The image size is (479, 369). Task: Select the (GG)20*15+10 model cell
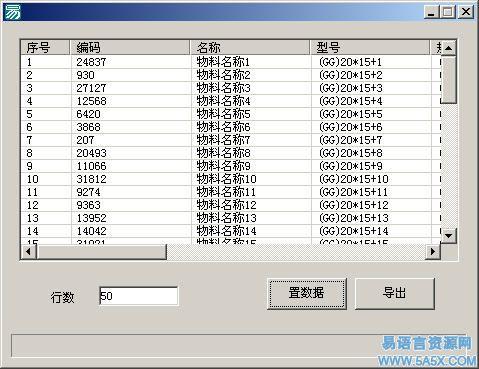[371, 179]
